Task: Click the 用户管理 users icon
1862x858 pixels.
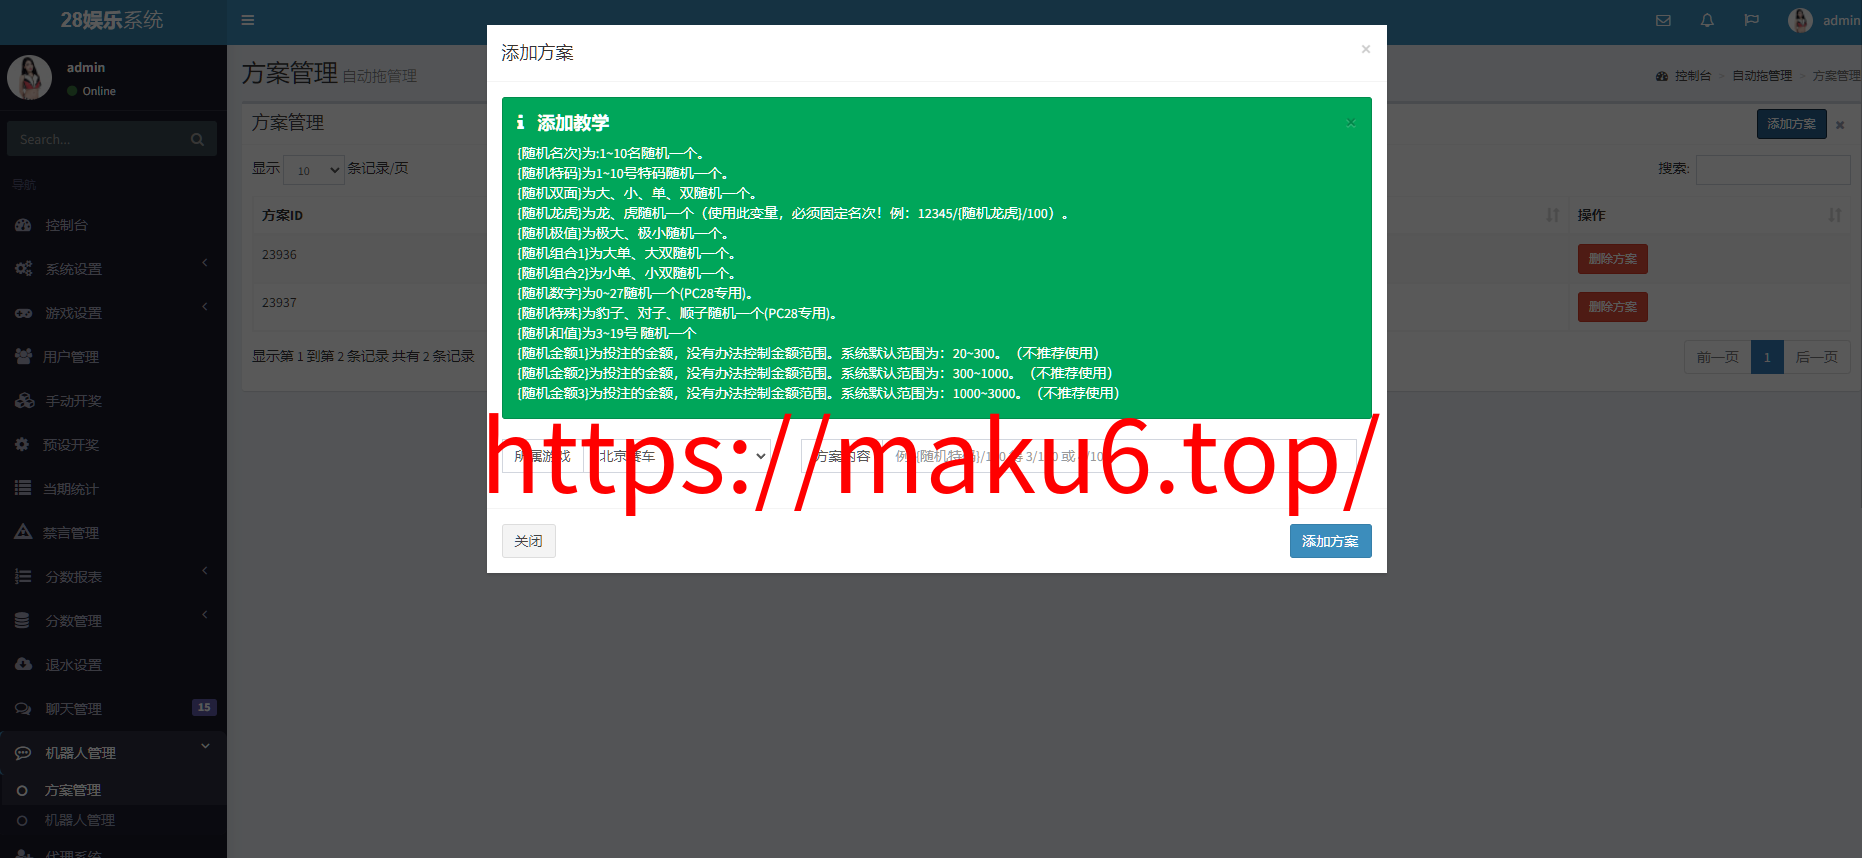Action: pos(23,357)
